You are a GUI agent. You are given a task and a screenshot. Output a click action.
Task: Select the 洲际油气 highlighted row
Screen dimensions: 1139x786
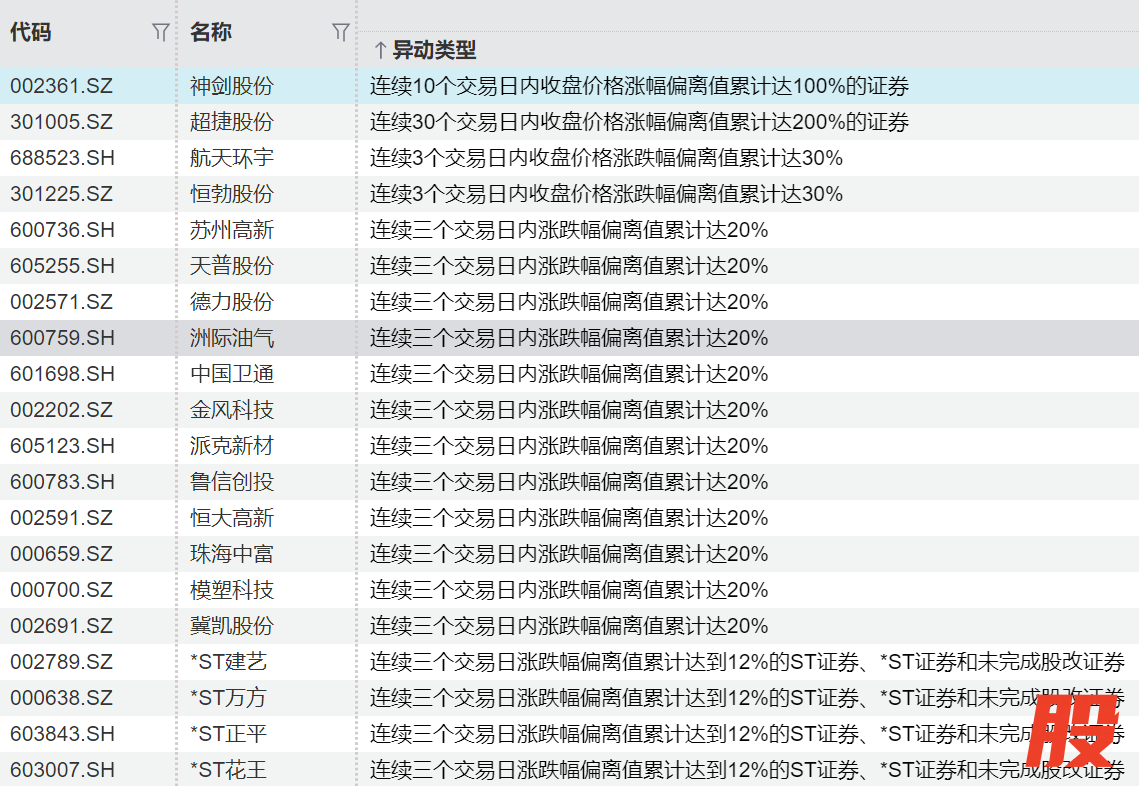[x=232, y=338]
